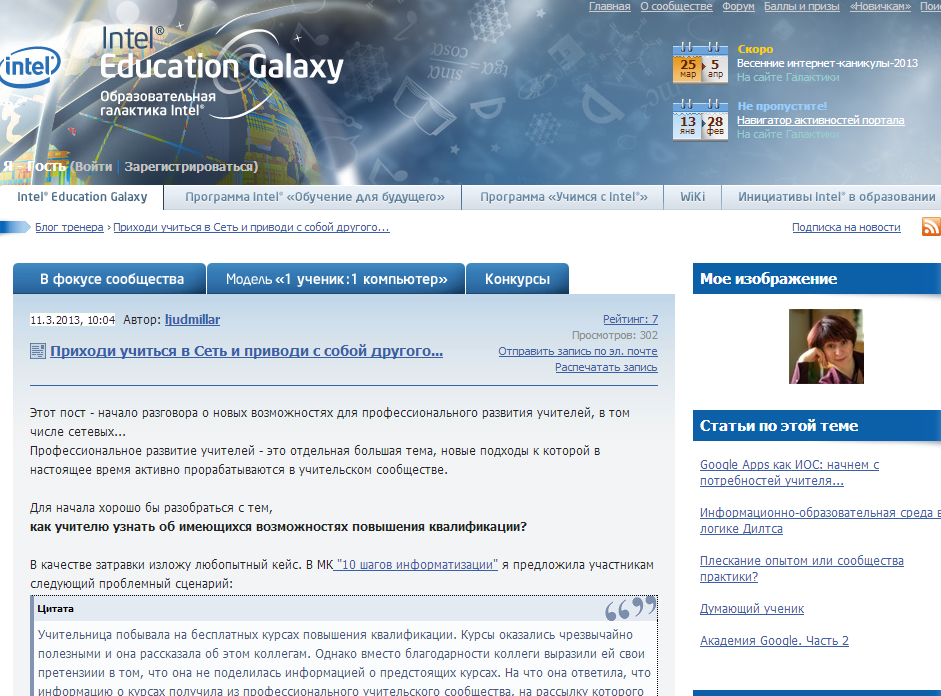Open Программа Intel «Обучение для будущего» tab
The height and width of the screenshot is (696, 941).
pos(314,197)
